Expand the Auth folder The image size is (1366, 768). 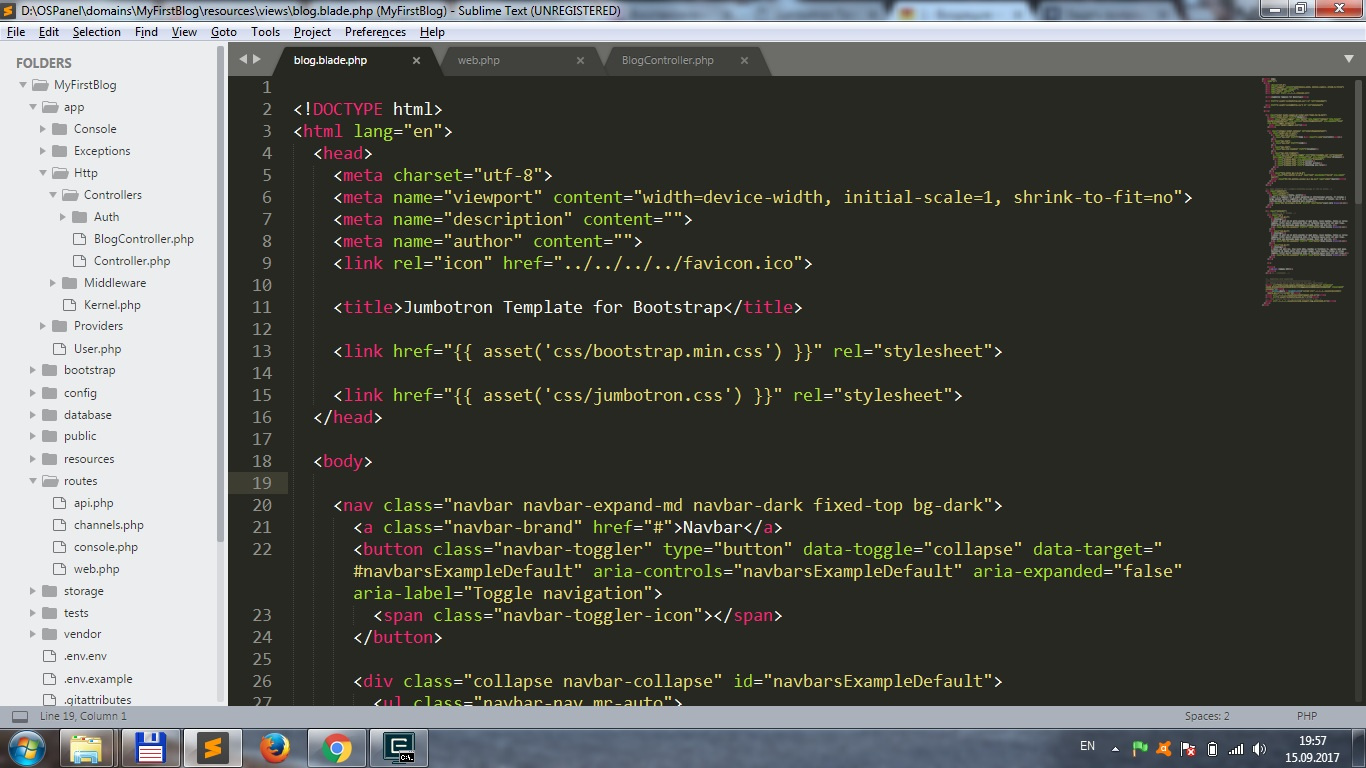coord(63,217)
